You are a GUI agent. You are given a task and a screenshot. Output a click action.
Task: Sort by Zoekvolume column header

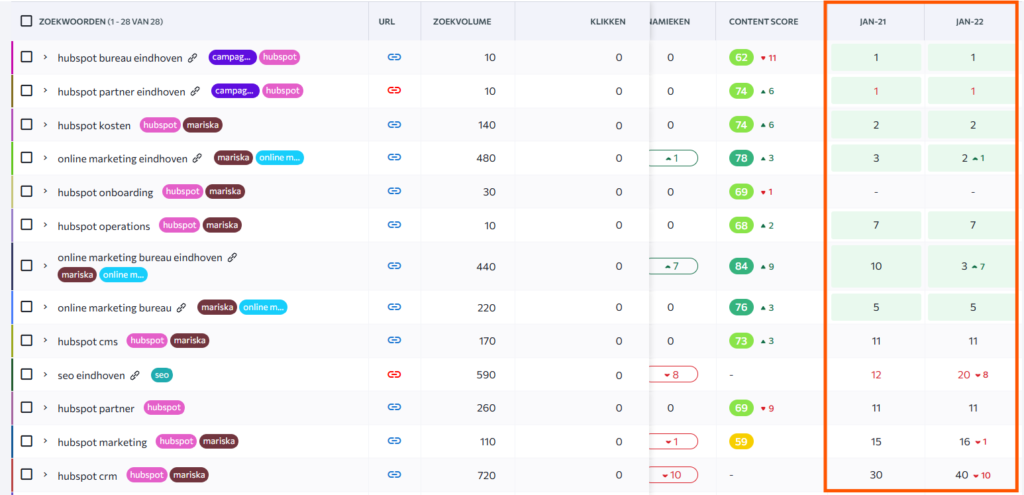462,21
